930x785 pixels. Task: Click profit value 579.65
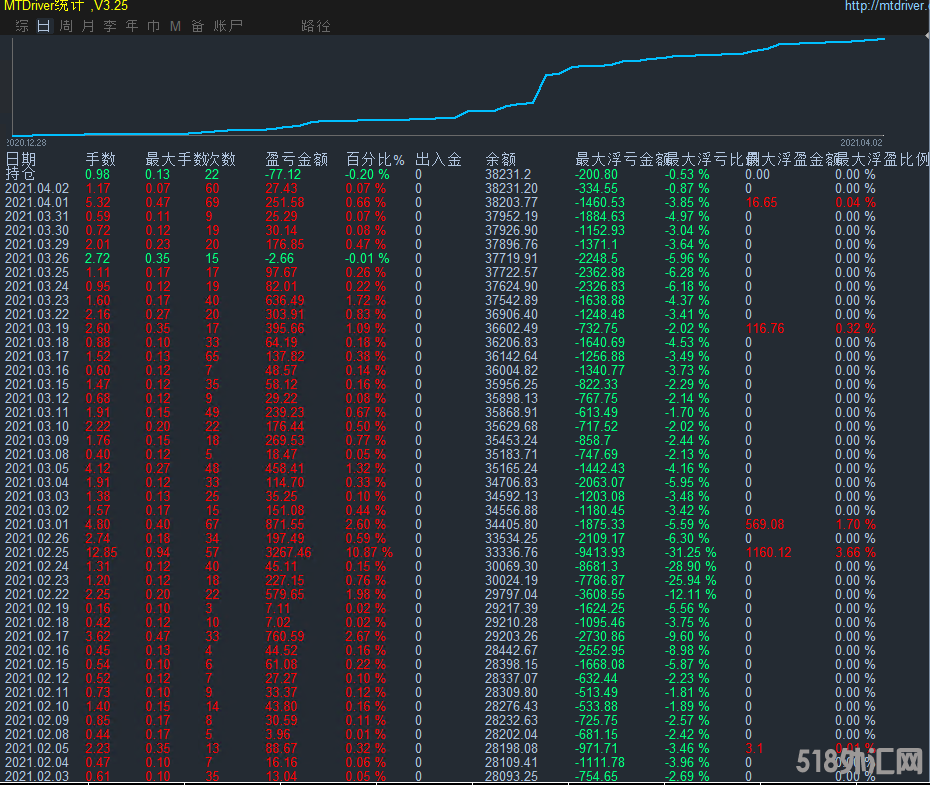click(285, 594)
